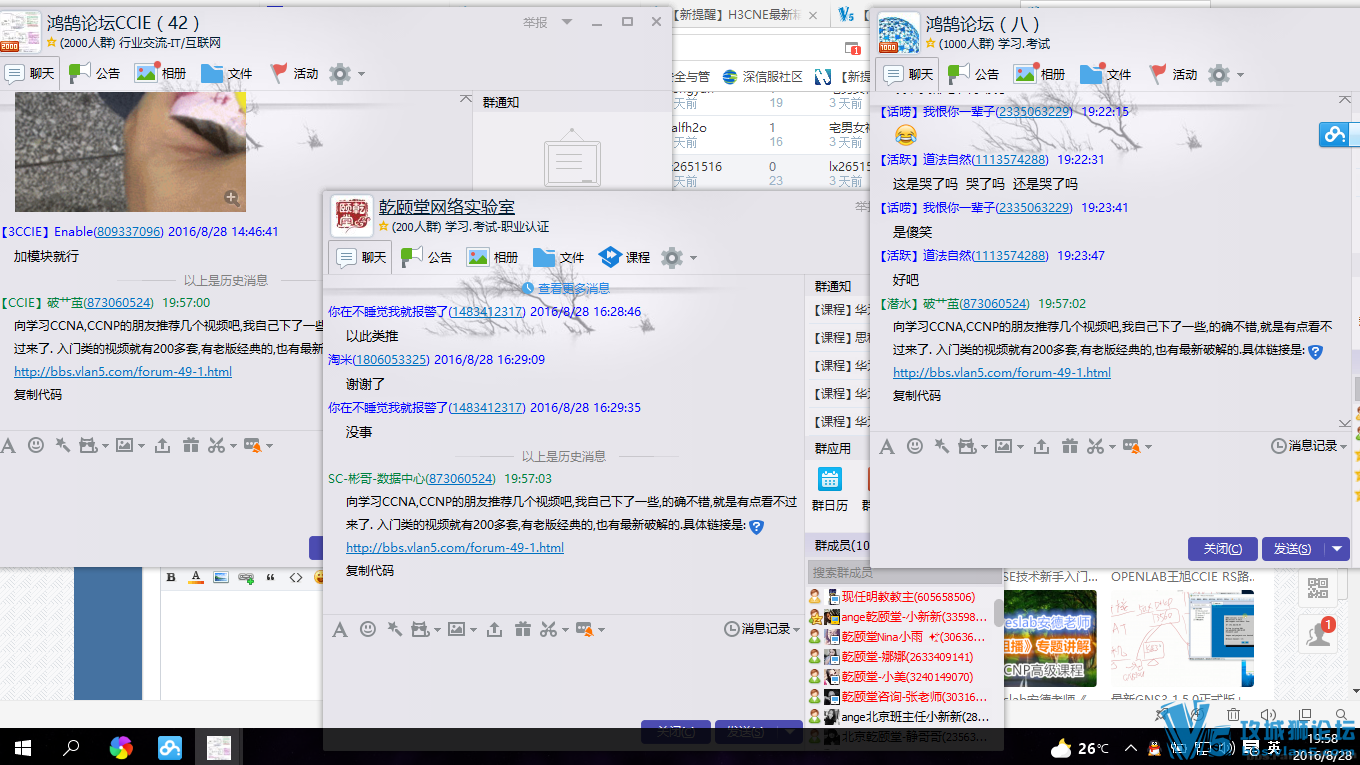Click the code brackets icon in forum editor
The height and width of the screenshot is (765, 1360).
[296, 577]
